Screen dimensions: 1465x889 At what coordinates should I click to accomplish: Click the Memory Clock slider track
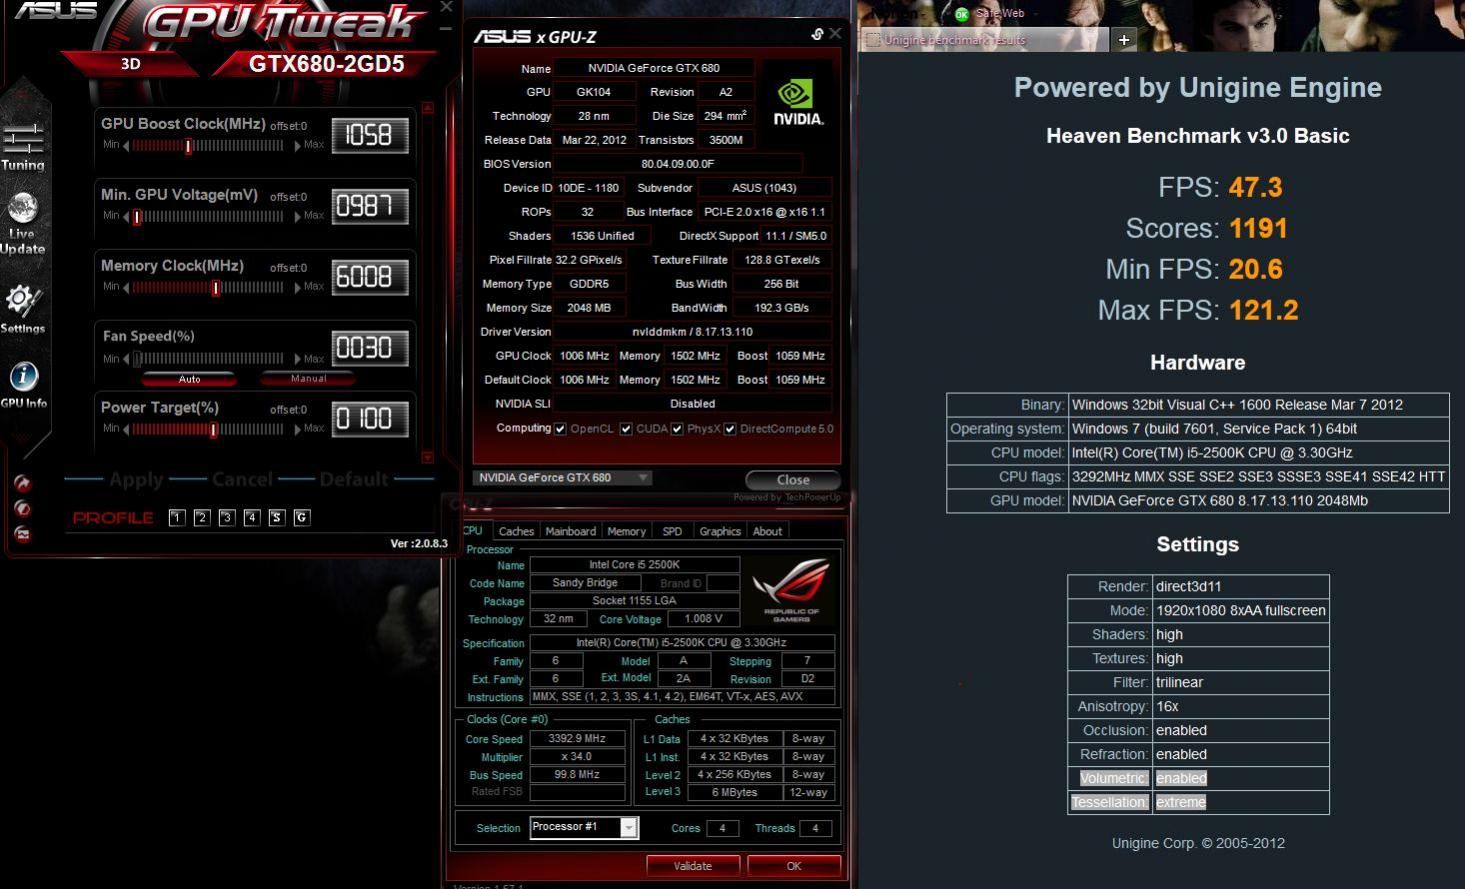209,287
